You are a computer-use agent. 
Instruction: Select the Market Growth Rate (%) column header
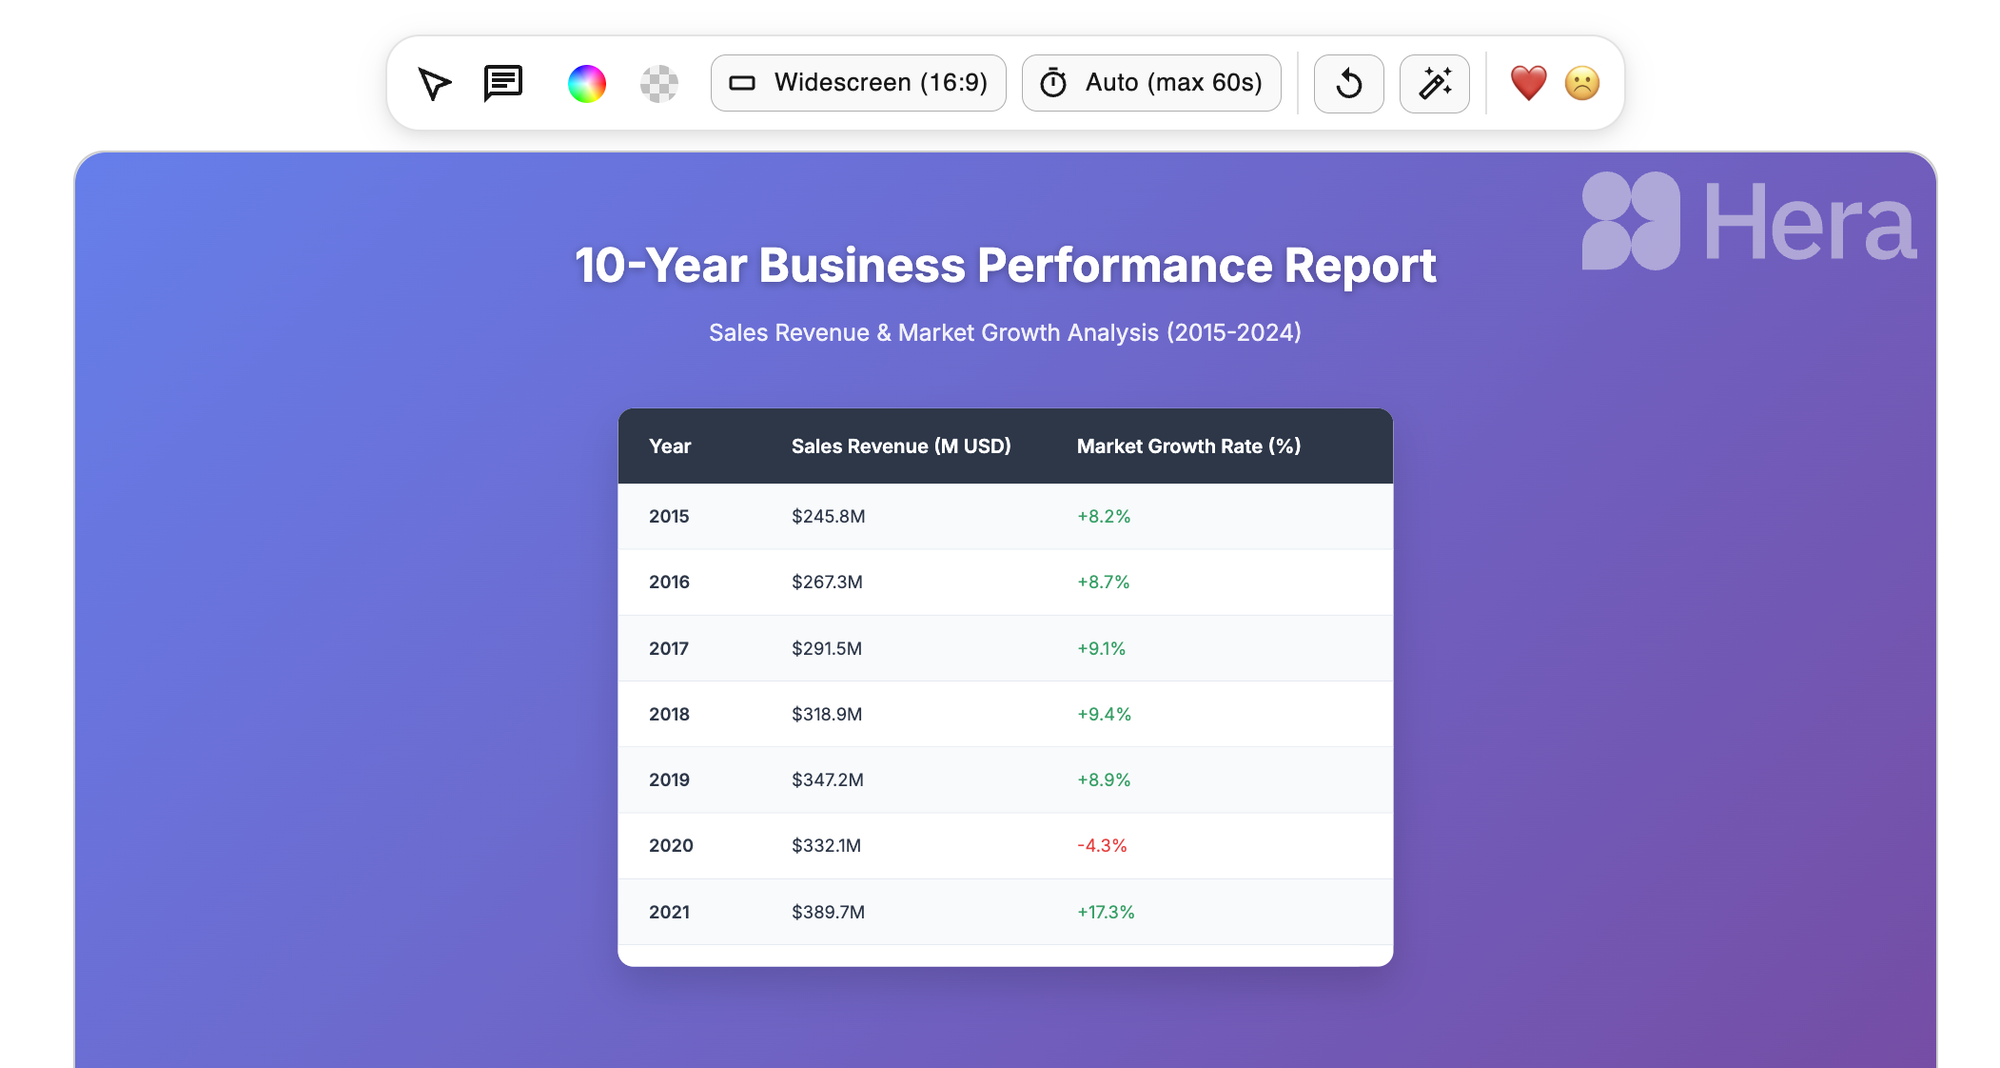tap(1189, 446)
